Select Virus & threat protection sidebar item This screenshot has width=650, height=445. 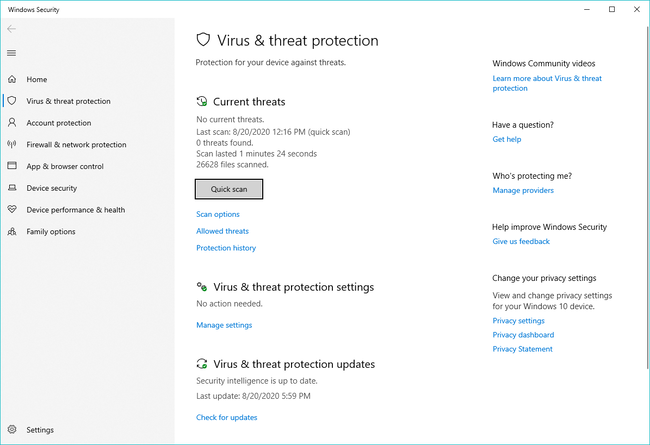[x=68, y=101]
